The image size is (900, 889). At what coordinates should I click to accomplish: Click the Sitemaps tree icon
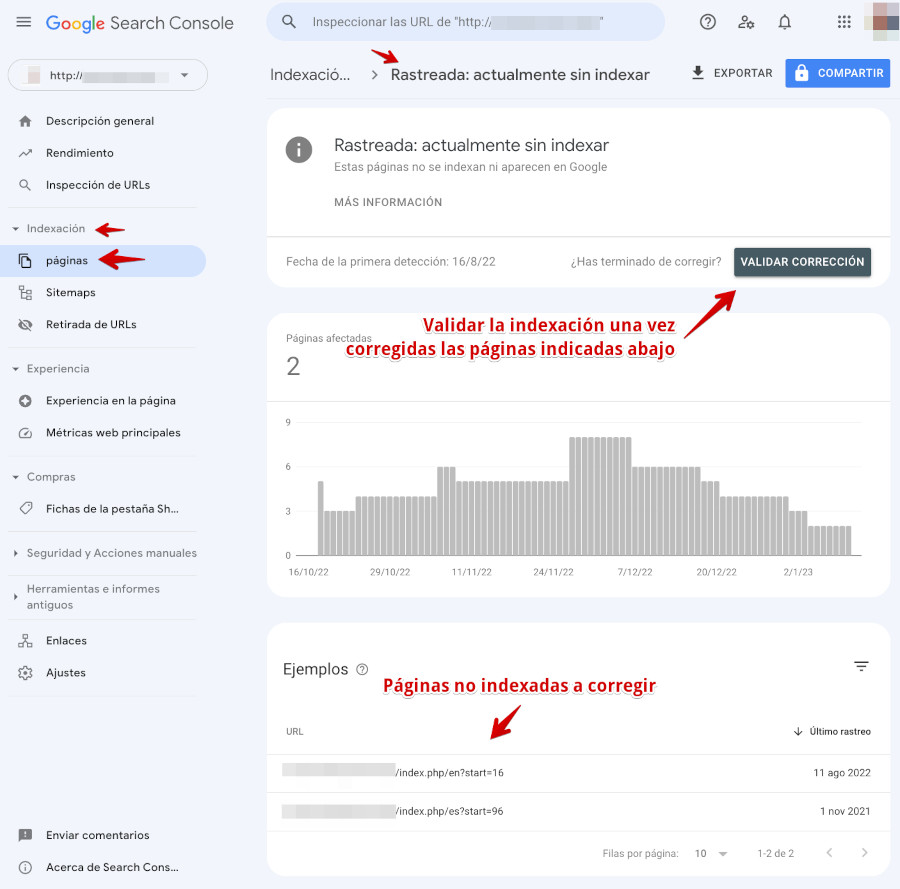[x=25, y=293]
